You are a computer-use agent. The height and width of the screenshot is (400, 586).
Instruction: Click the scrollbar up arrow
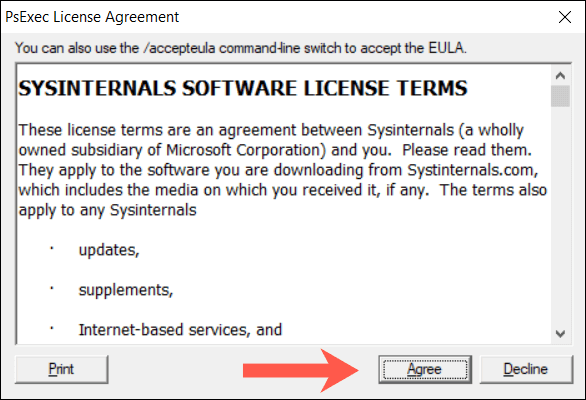pyautogui.click(x=560, y=76)
